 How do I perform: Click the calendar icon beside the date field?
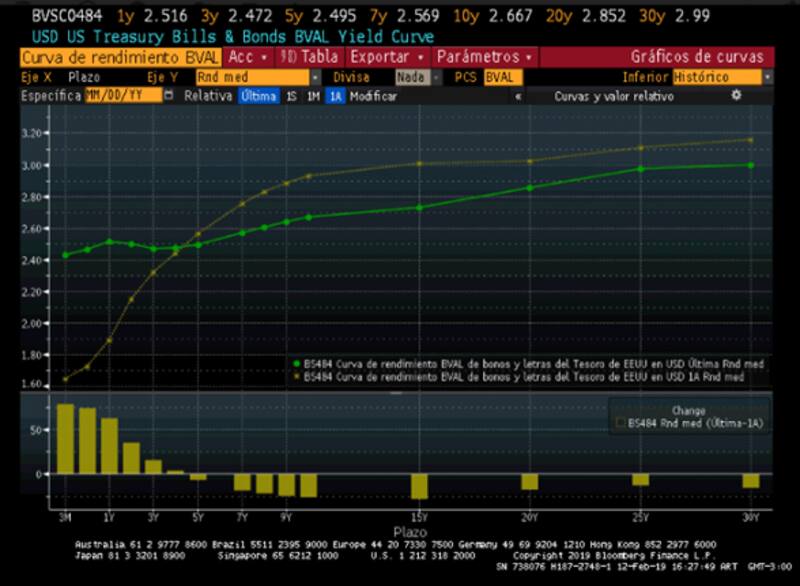[x=168, y=96]
